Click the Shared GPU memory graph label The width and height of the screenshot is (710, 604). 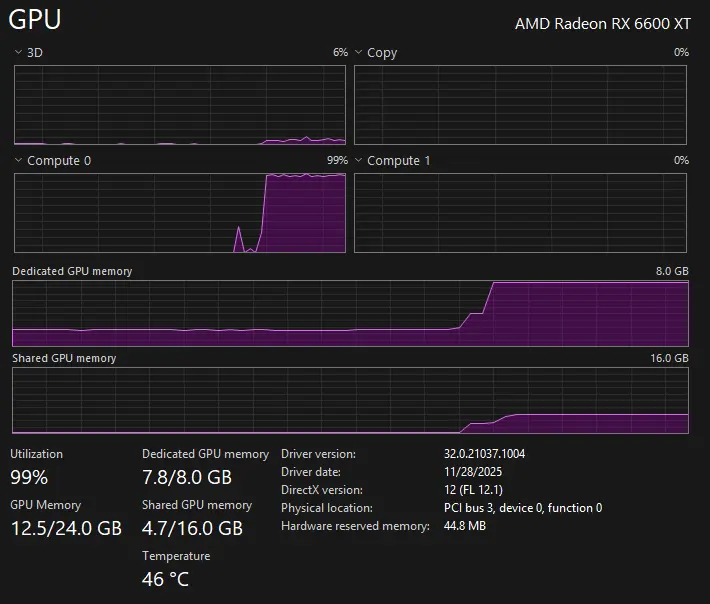click(x=64, y=358)
